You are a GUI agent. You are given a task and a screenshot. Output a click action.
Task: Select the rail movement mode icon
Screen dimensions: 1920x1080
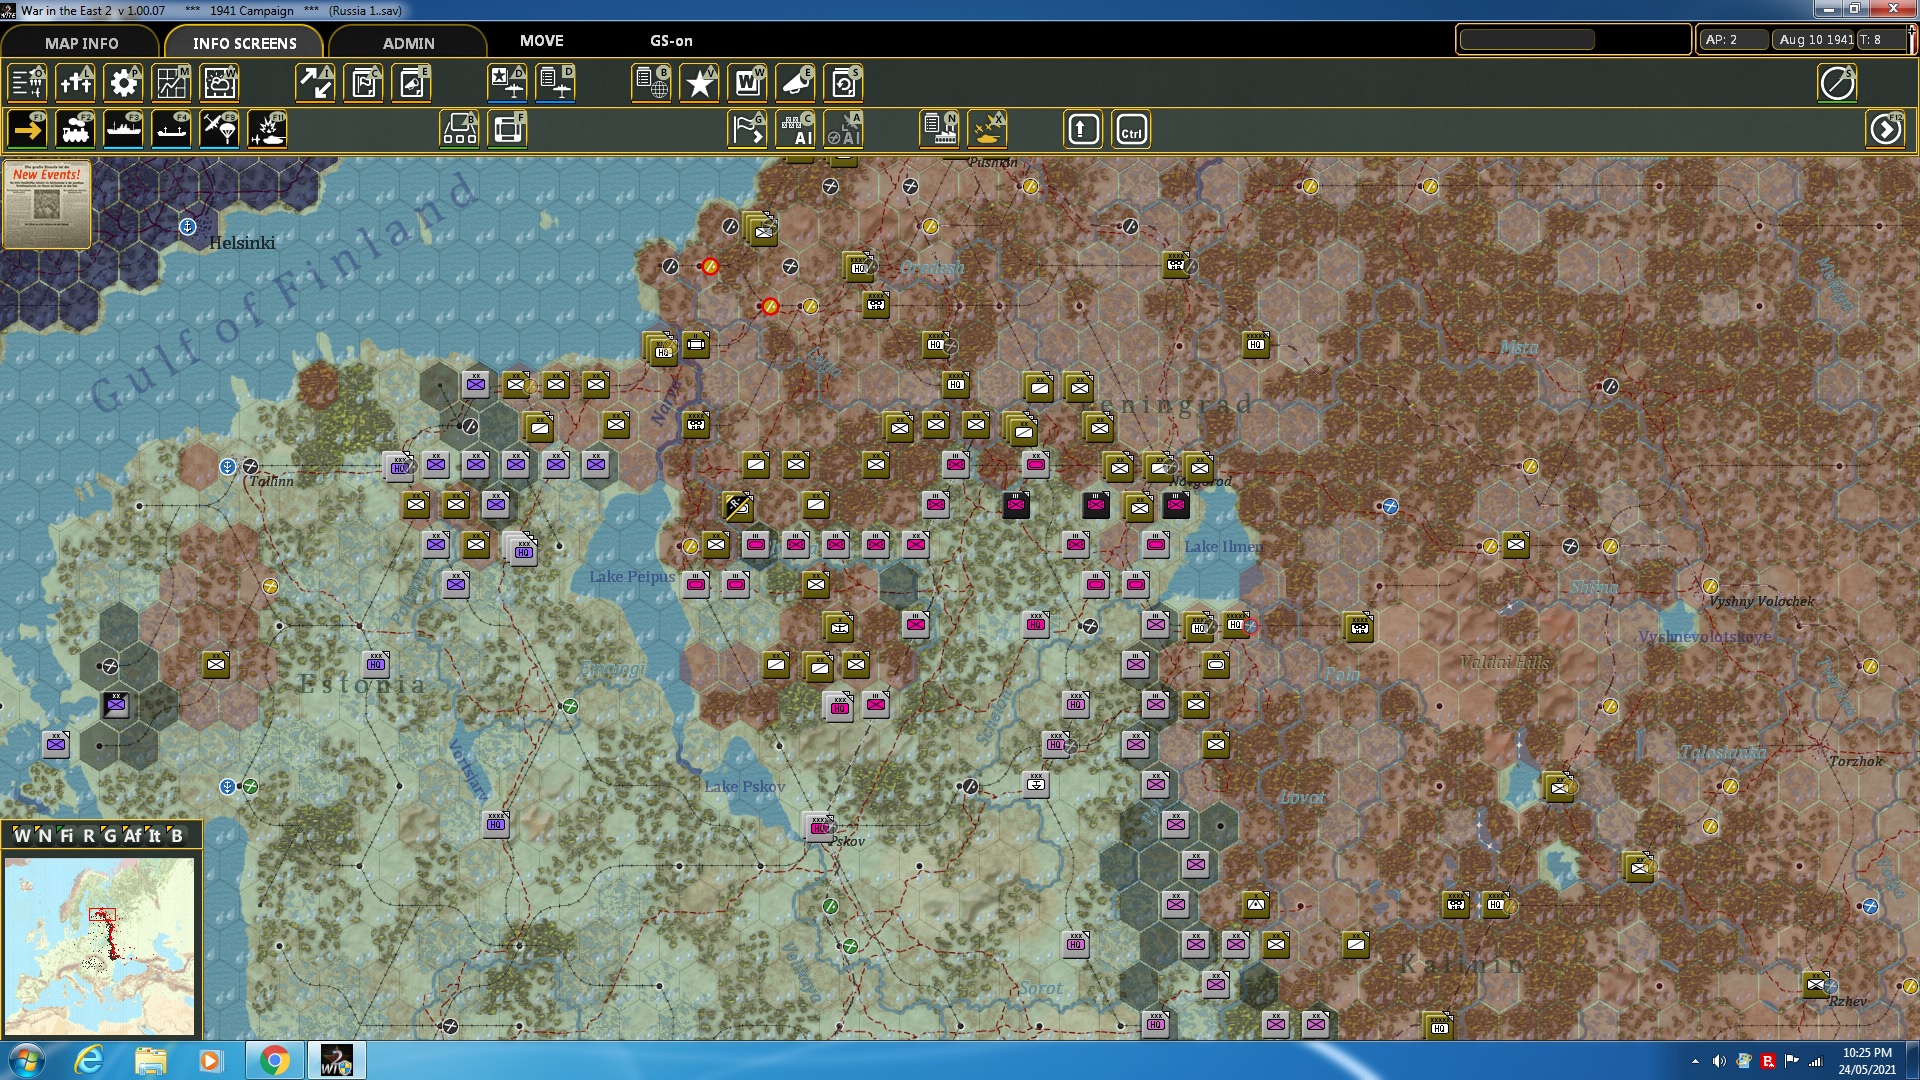[75, 130]
